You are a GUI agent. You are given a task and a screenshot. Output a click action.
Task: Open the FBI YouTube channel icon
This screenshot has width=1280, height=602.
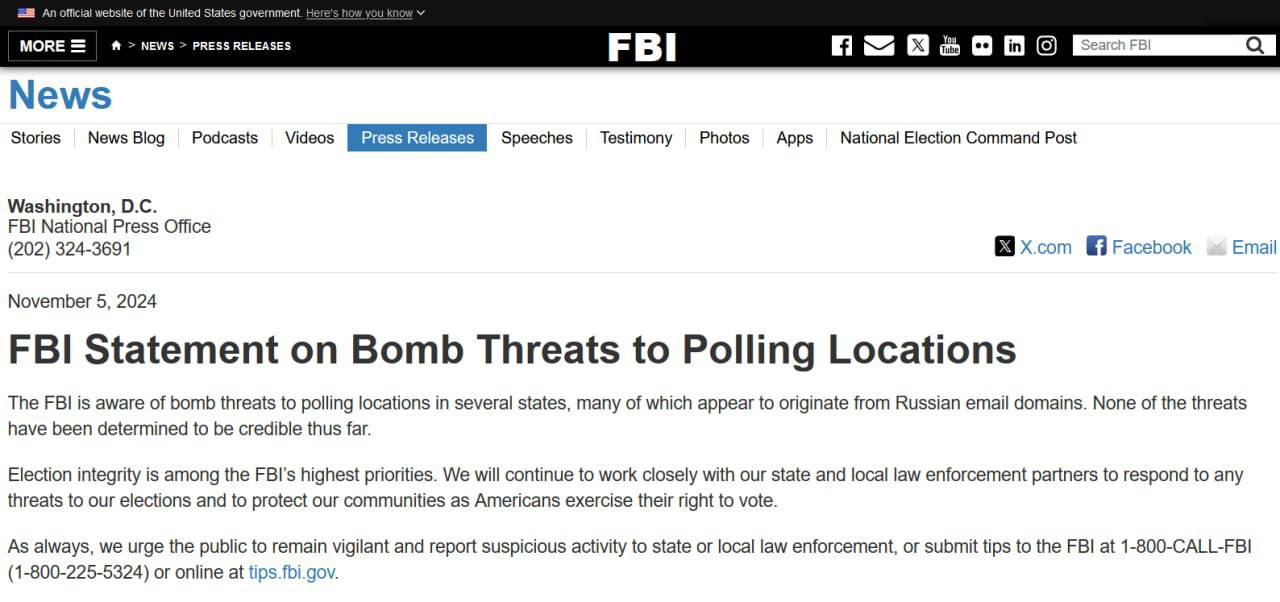950,46
